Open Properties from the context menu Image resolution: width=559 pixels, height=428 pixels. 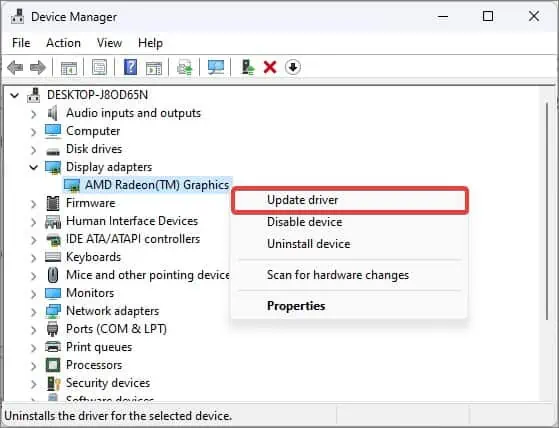coord(349,306)
